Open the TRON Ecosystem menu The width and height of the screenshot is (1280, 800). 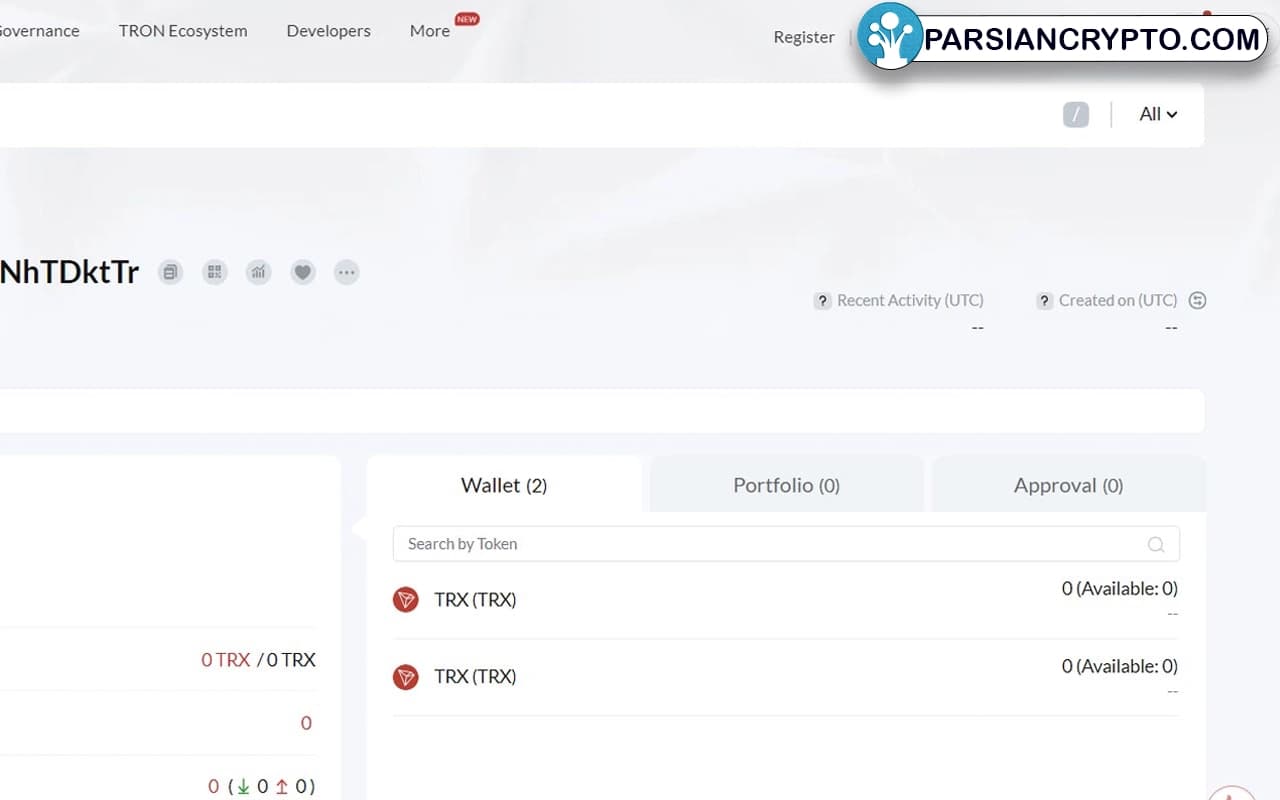point(183,31)
